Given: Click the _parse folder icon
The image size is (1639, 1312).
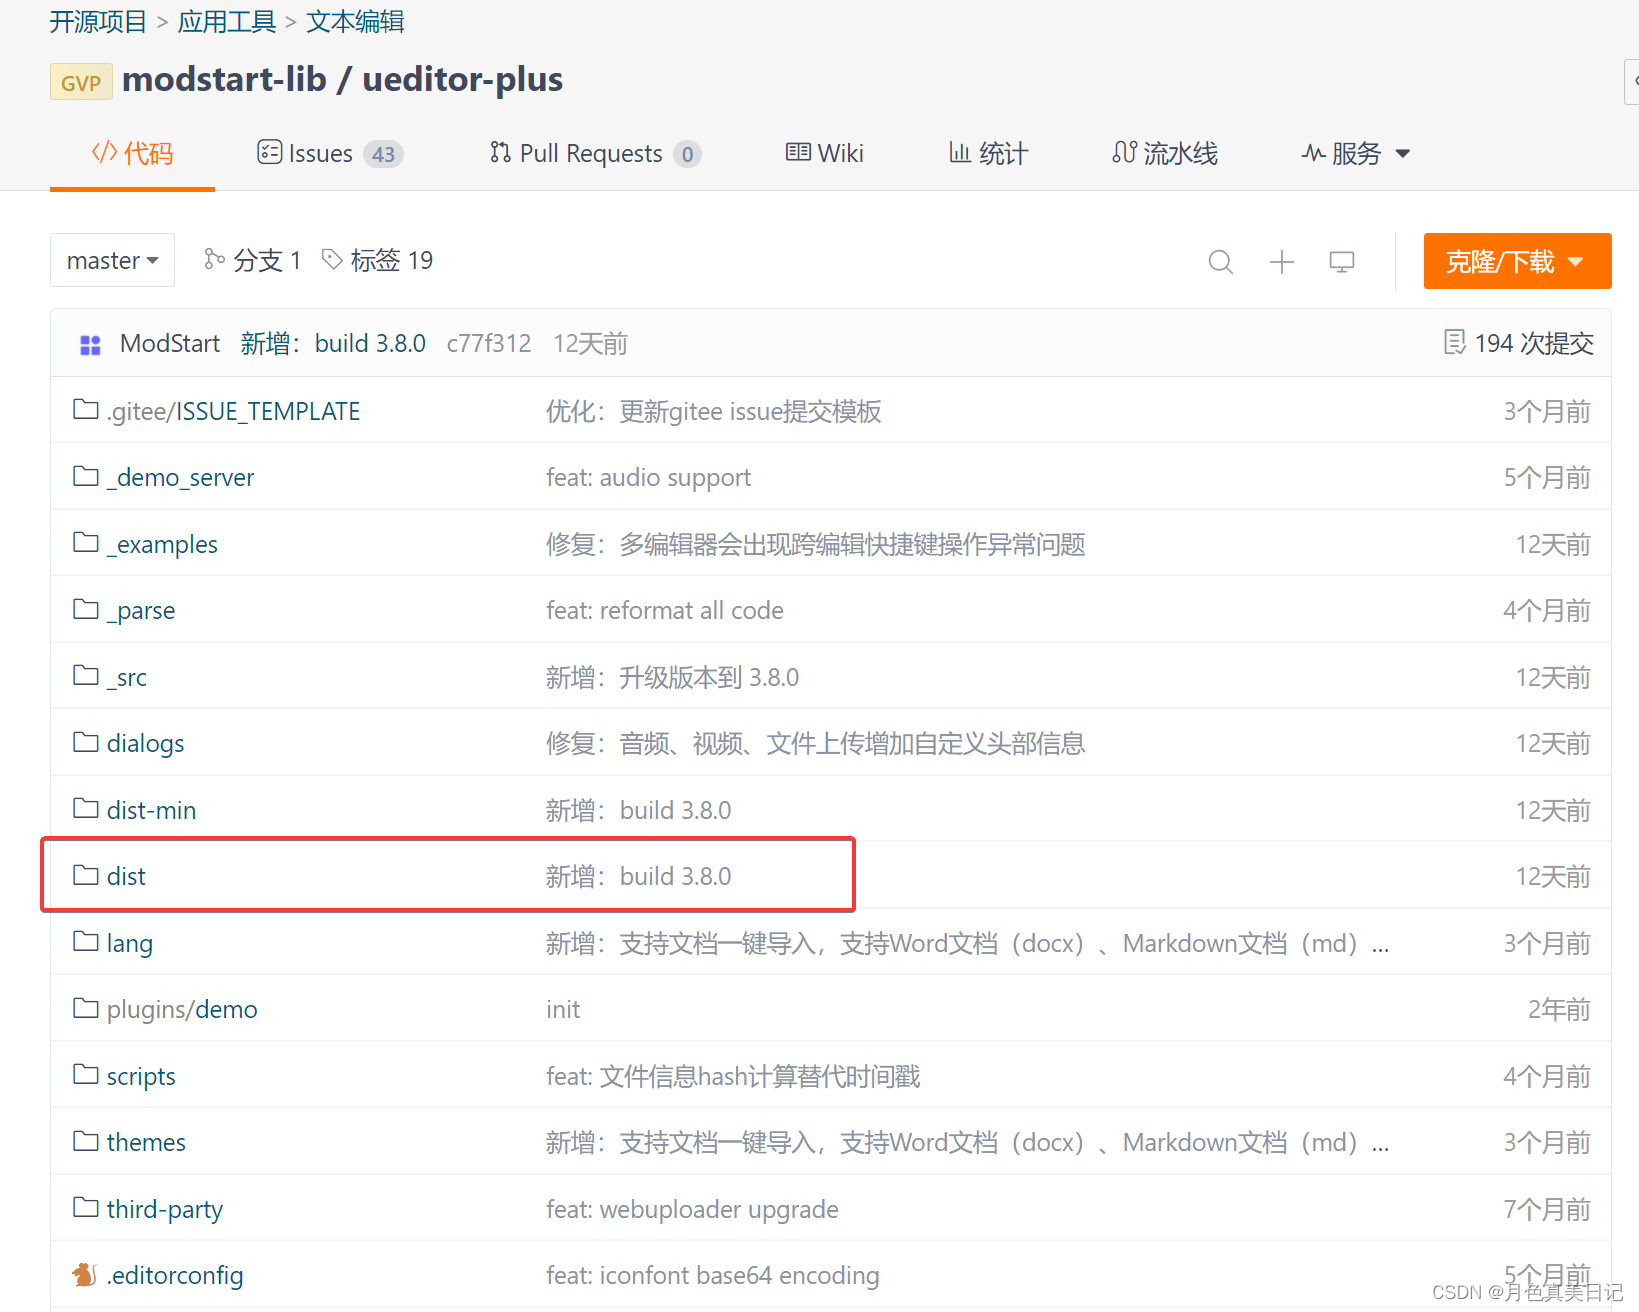Looking at the screenshot, I should 86,608.
